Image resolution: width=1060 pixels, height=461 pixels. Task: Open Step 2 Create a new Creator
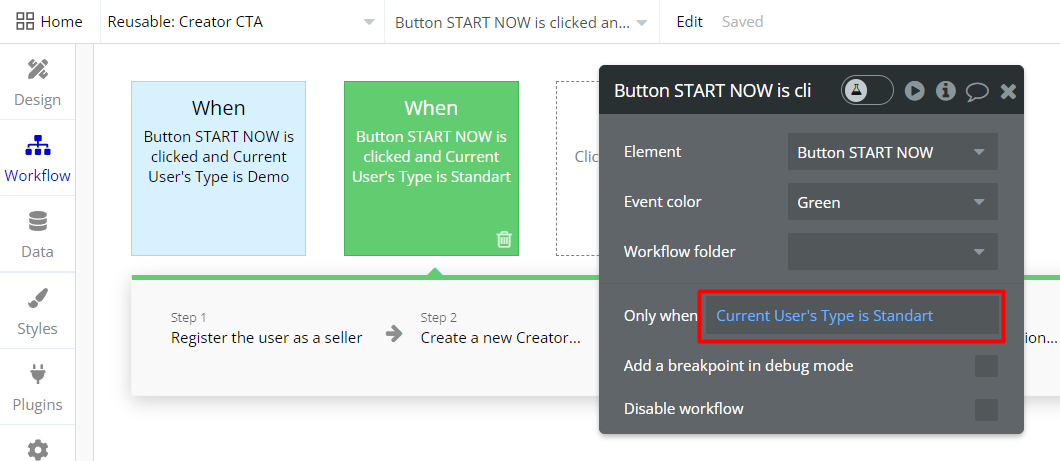(500, 329)
